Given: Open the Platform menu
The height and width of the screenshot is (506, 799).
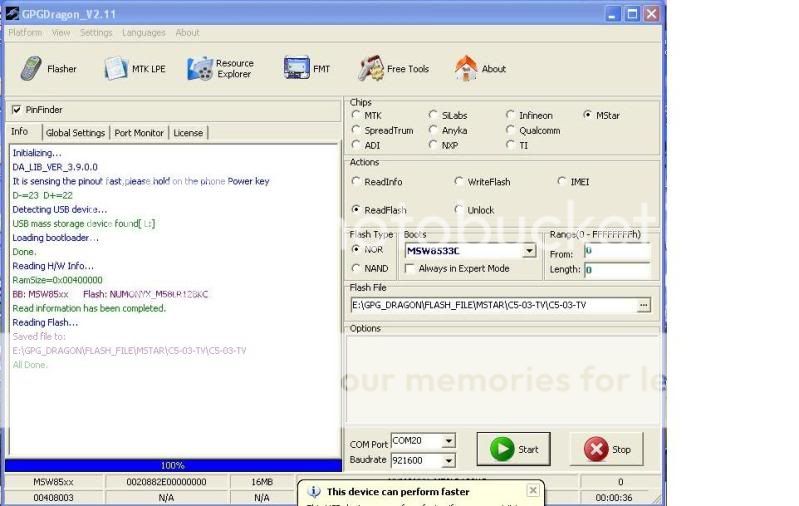Looking at the screenshot, I should pyautogui.click(x=25, y=33).
